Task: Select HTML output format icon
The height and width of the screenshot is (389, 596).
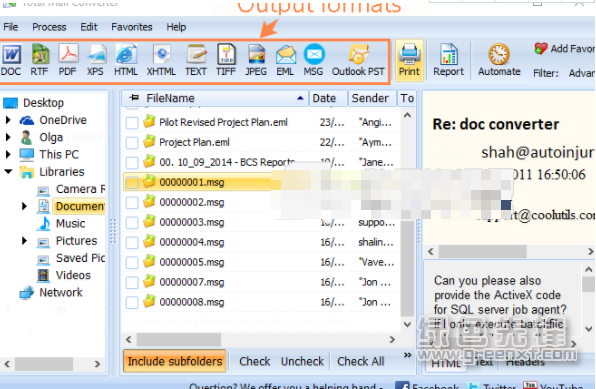Action: (x=126, y=60)
